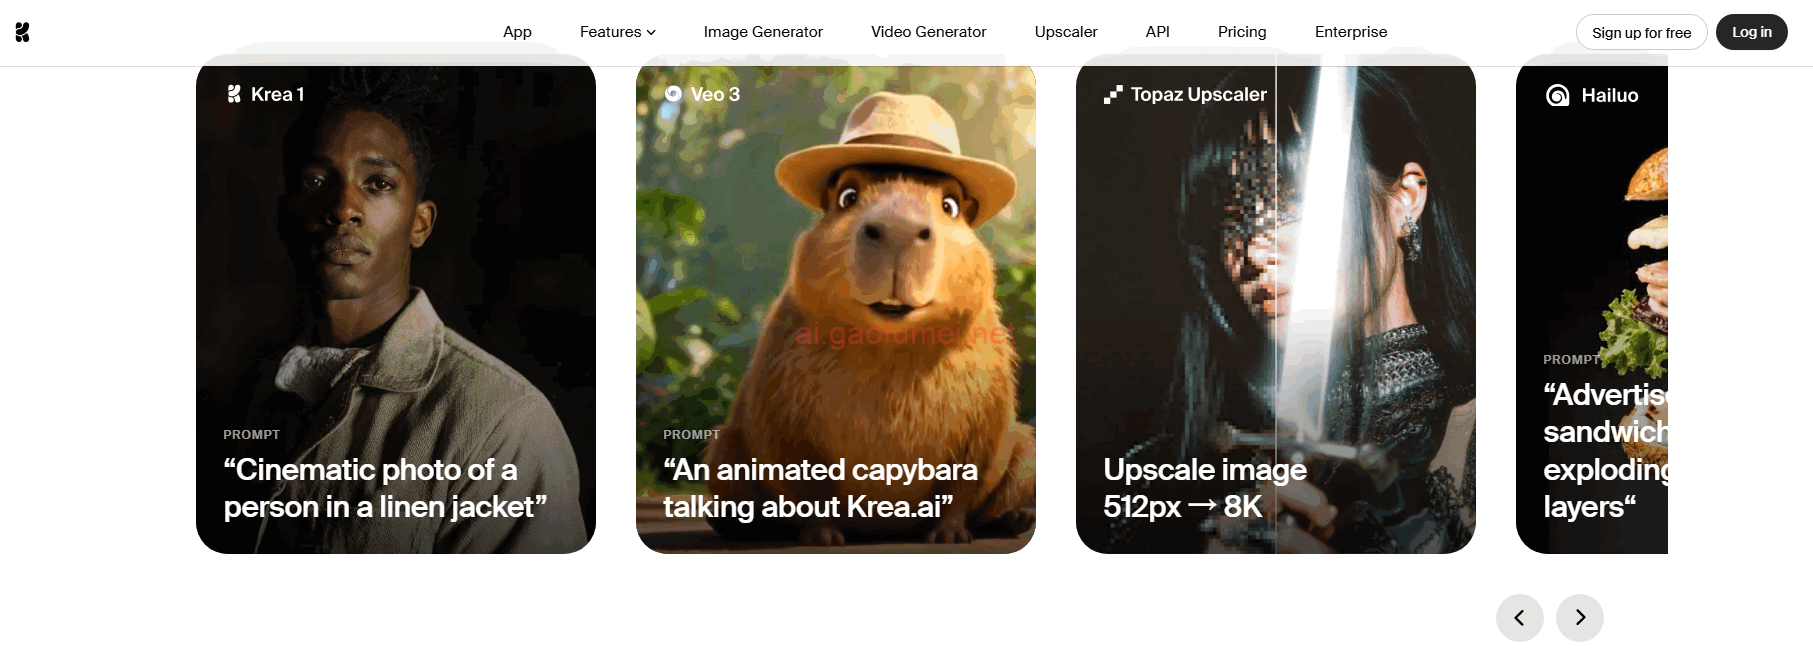Select the animated capybara card

click(x=835, y=300)
